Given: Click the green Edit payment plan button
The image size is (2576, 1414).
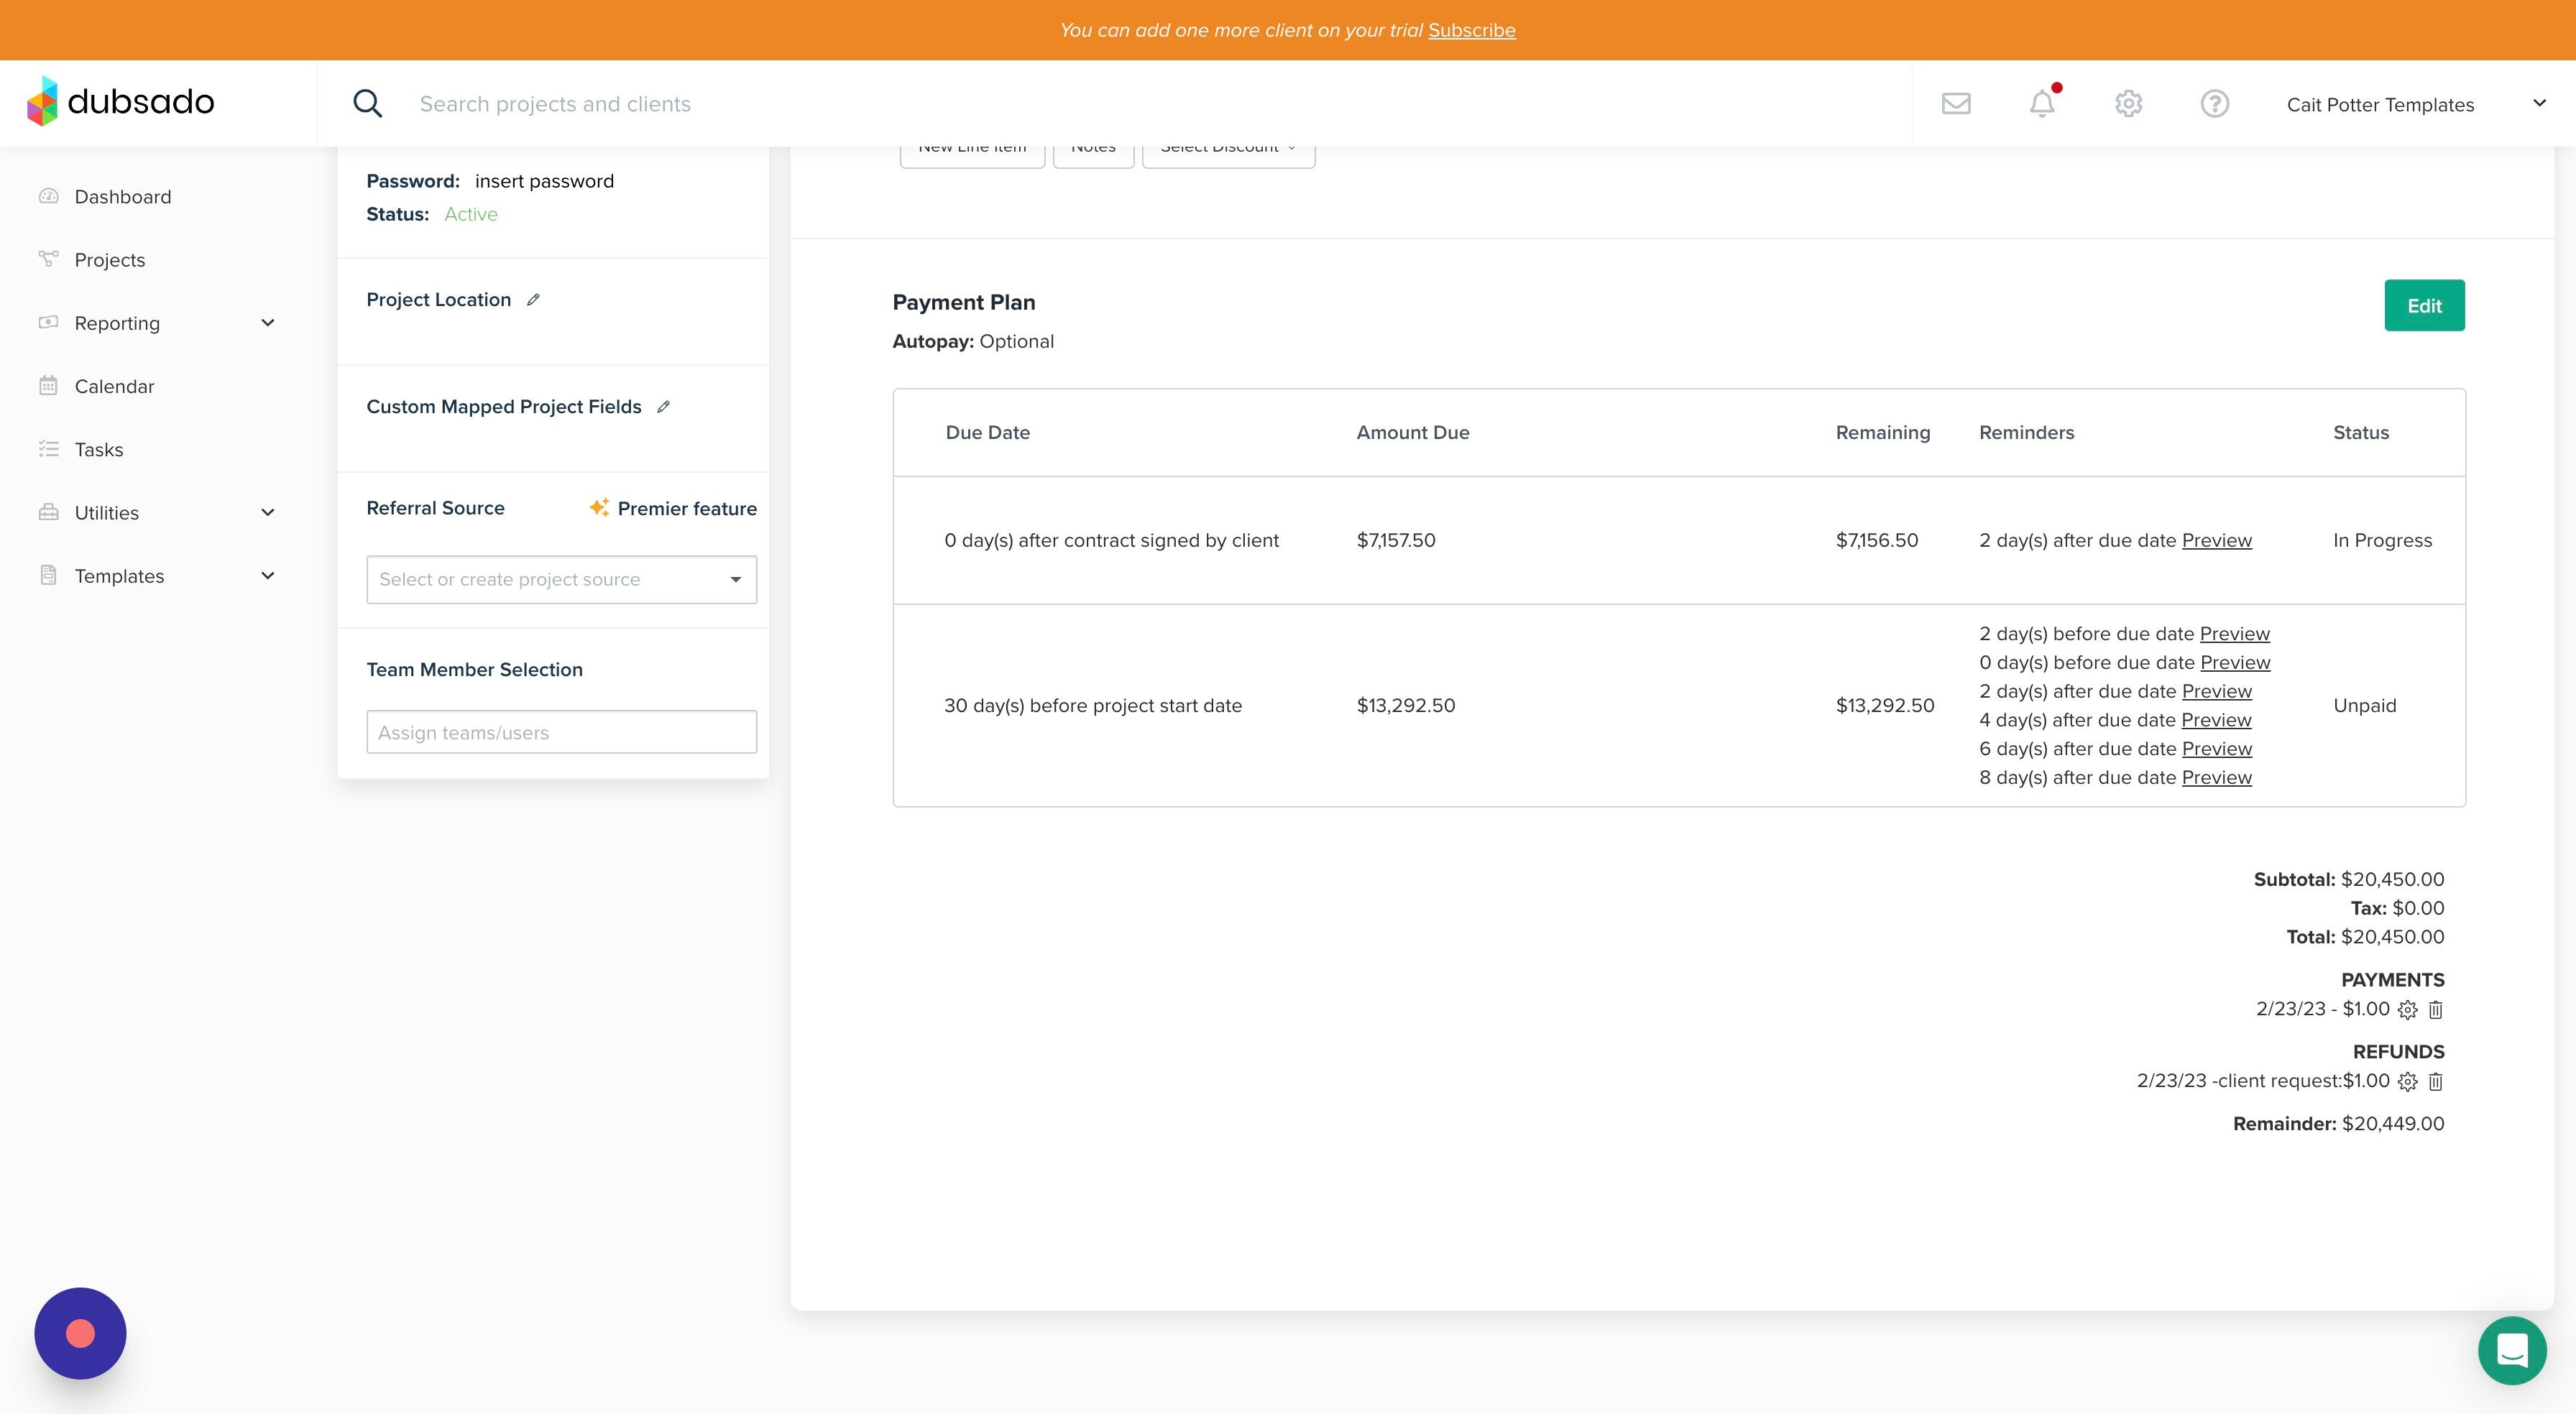Looking at the screenshot, I should tap(2424, 305).
